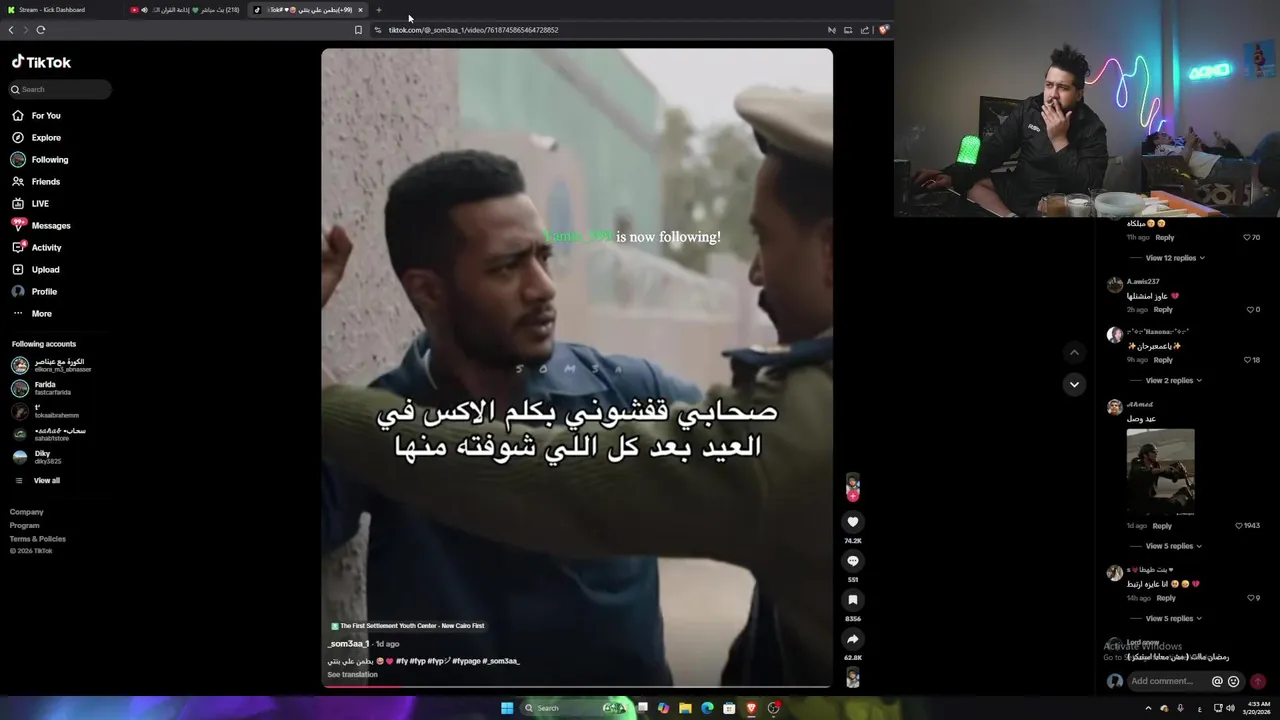
Task: Like the comment with 1943 likes
Action: (1239, 526)
